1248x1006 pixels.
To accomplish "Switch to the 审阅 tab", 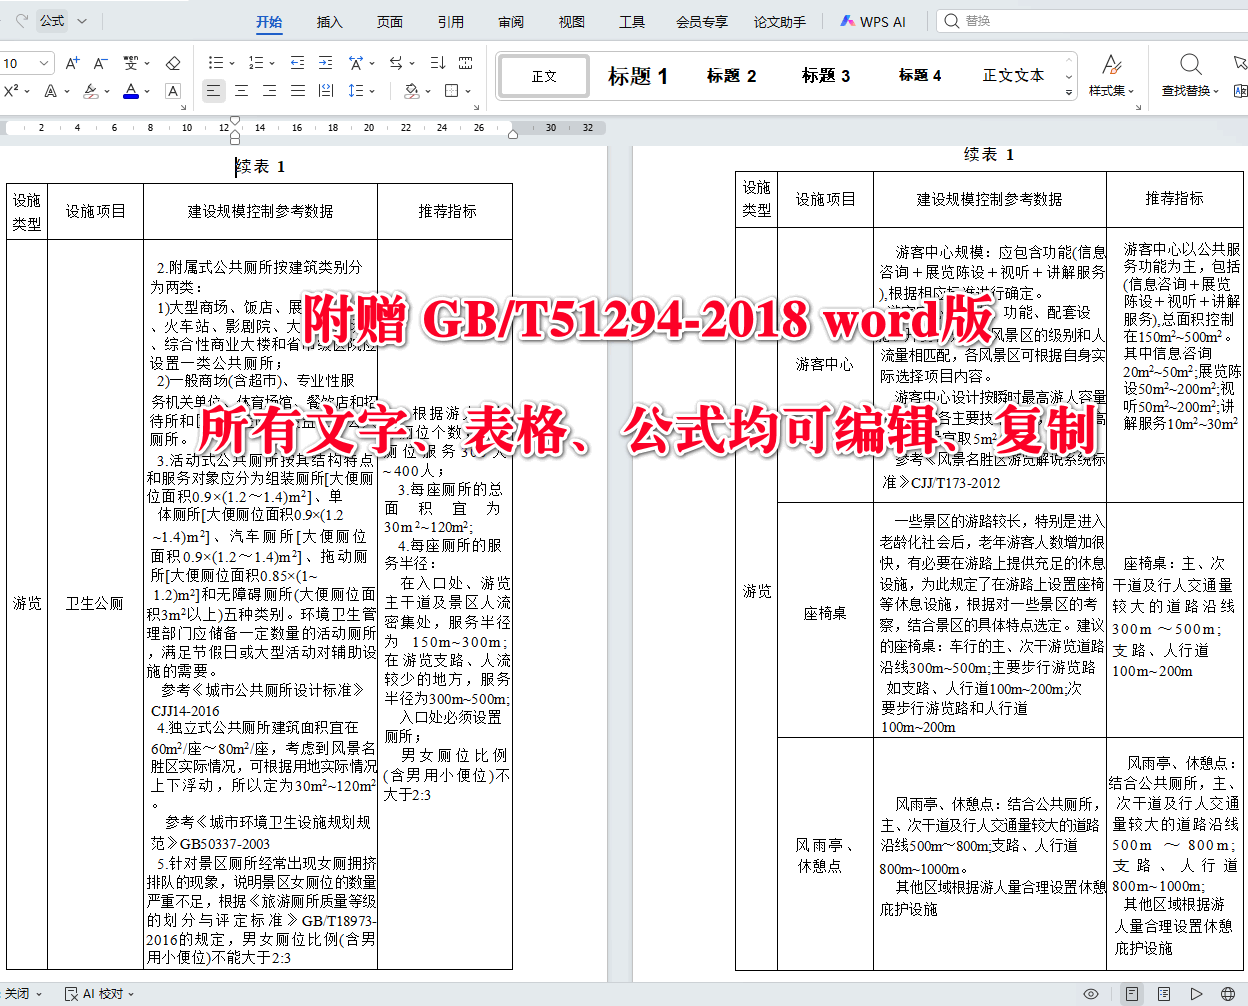I will [x=511, y=21].
